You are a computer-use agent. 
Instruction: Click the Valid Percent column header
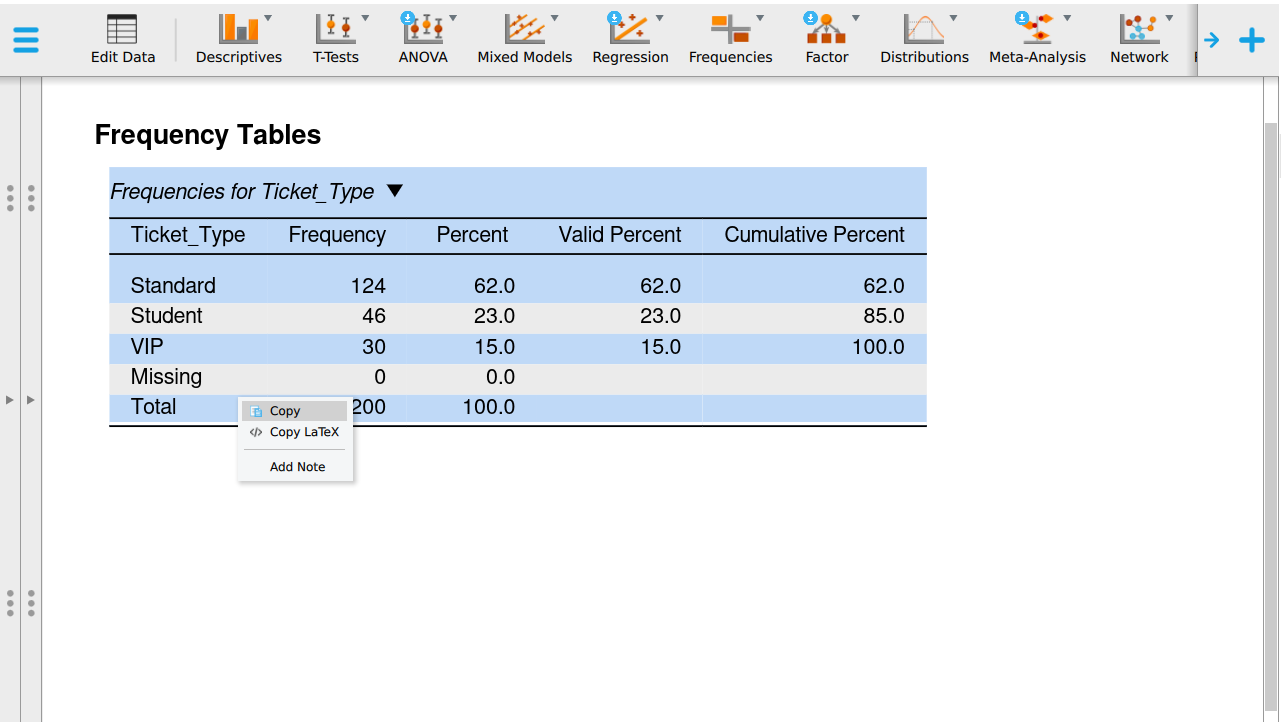(x=620, y=235)
